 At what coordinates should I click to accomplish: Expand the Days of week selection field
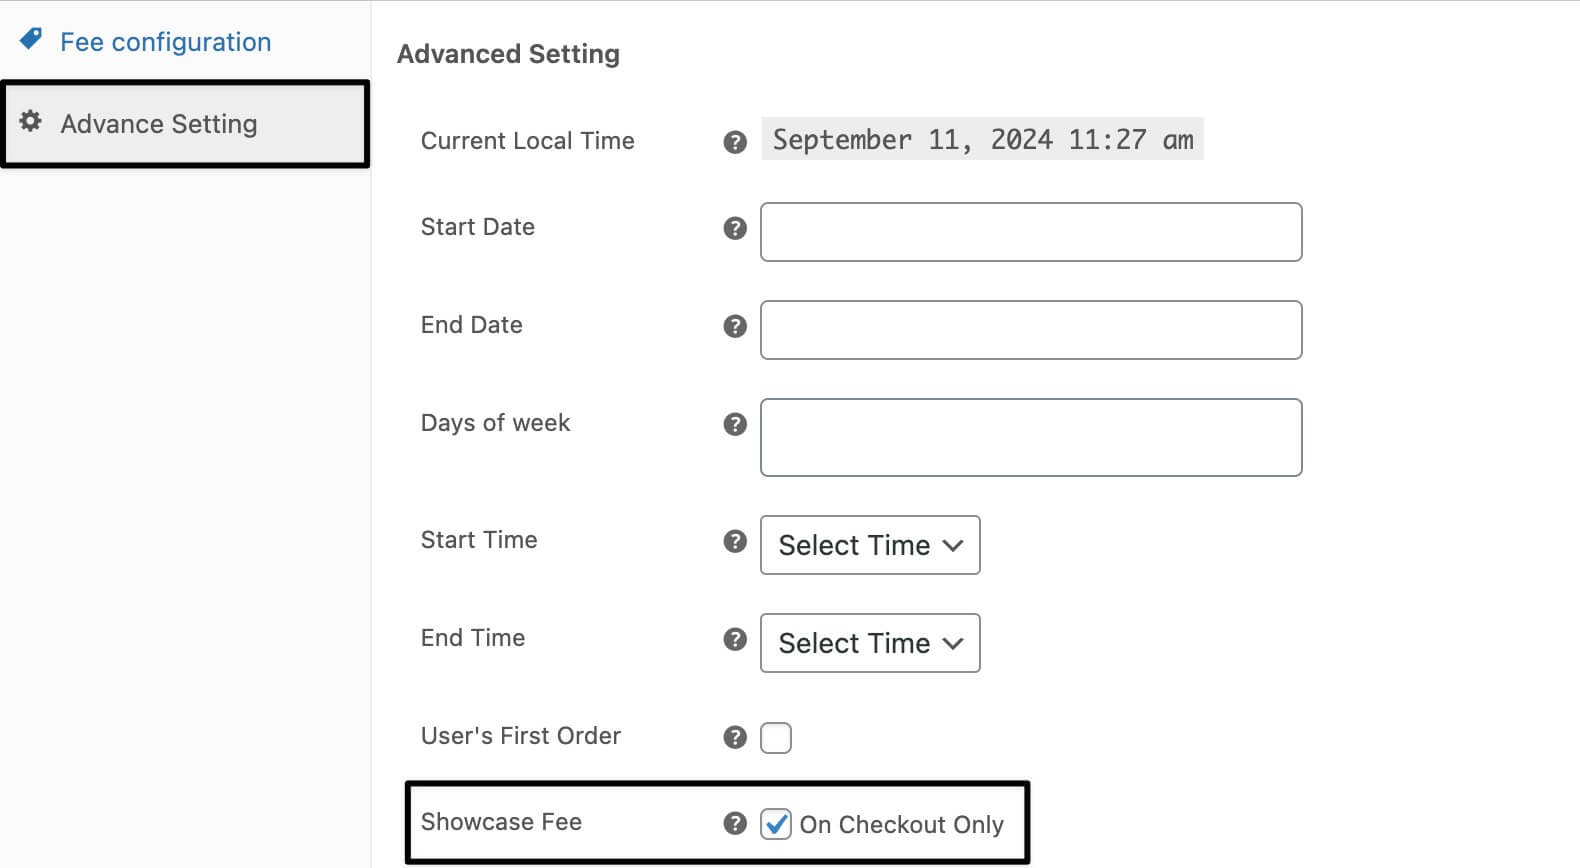point(1030,437)
